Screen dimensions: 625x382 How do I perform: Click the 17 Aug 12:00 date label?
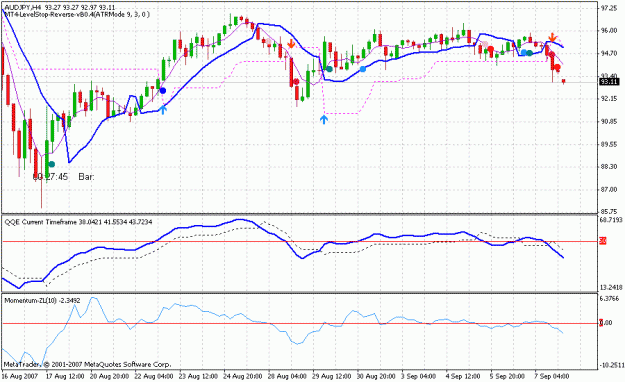point(65,376)
